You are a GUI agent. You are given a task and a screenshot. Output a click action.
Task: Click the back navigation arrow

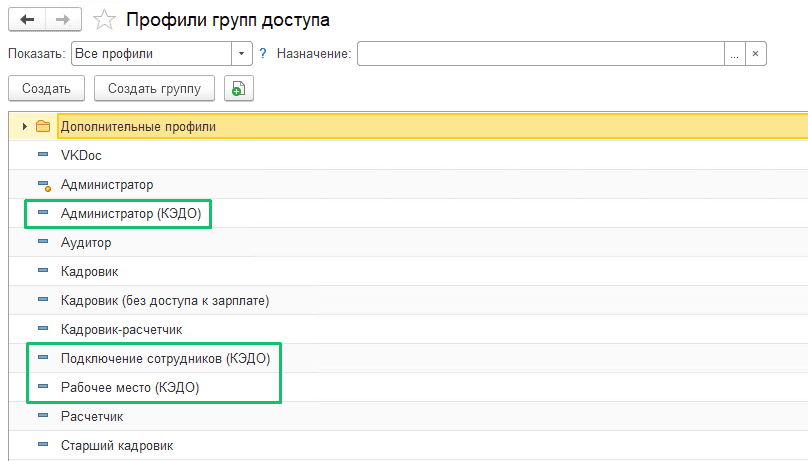point(27,20)
